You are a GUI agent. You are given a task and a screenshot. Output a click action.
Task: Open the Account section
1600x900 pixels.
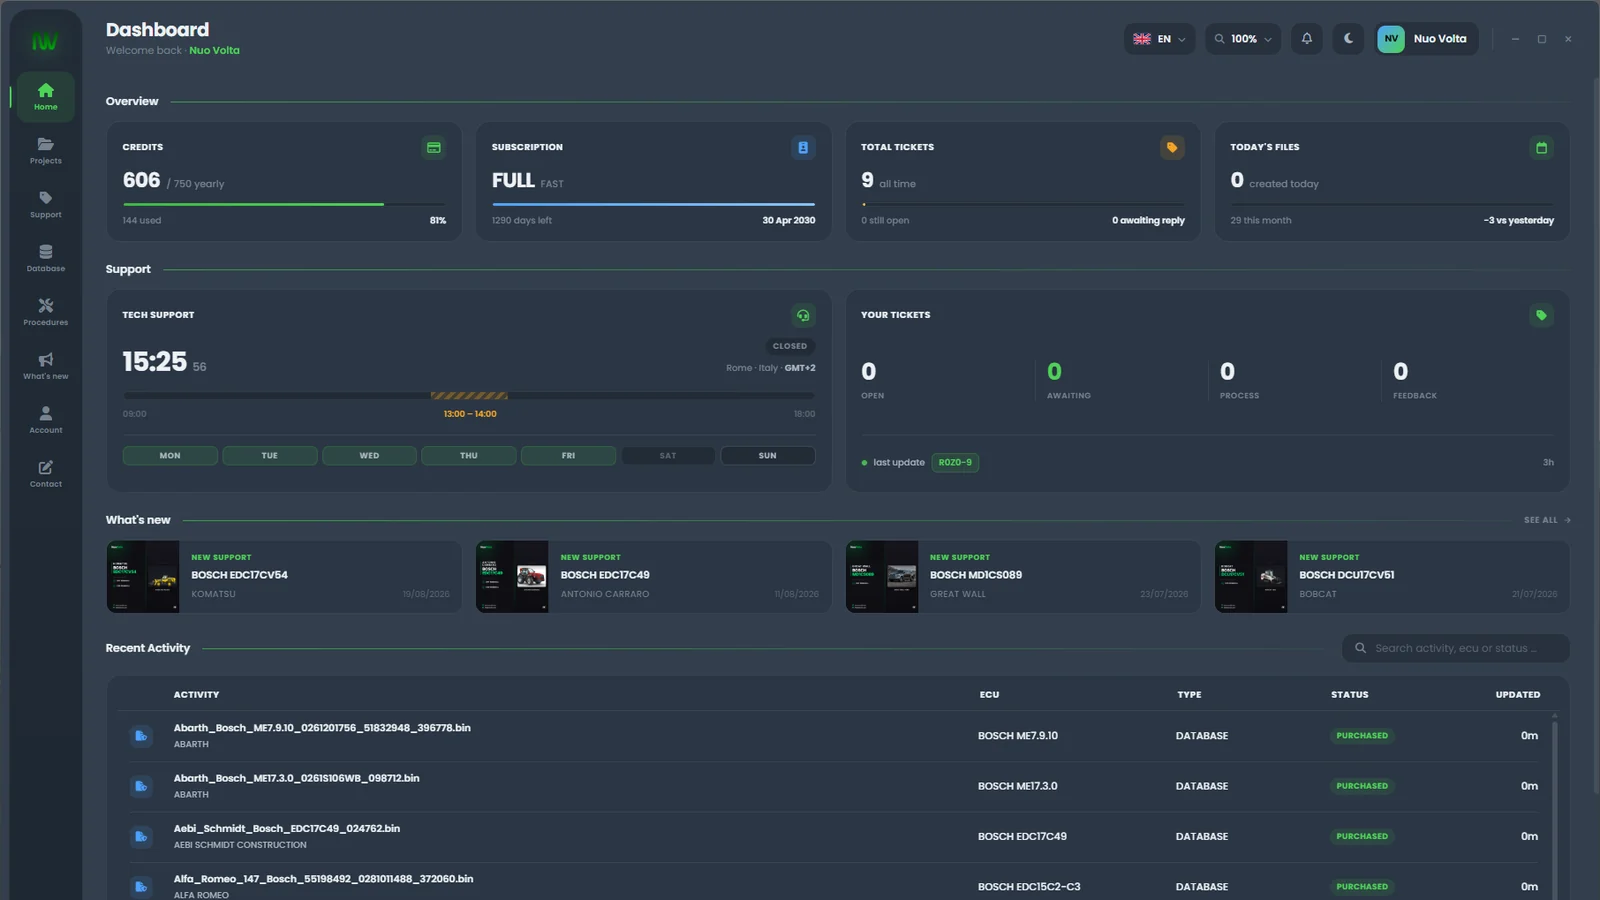pyautogui.click(x=46, y=420)
